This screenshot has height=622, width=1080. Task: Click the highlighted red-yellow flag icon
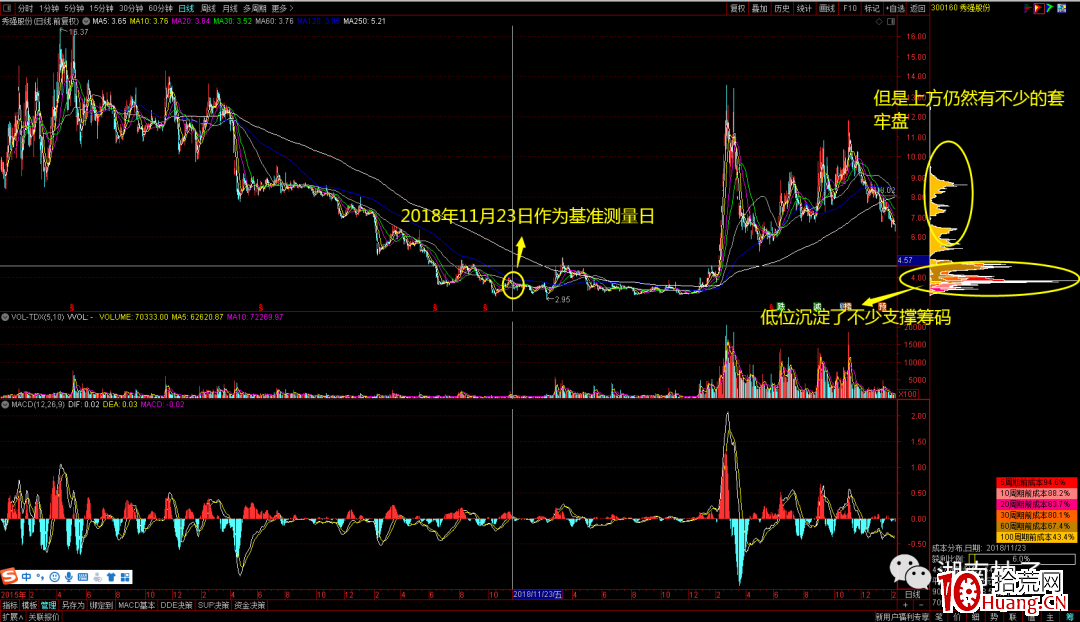tap(1039, 8)
